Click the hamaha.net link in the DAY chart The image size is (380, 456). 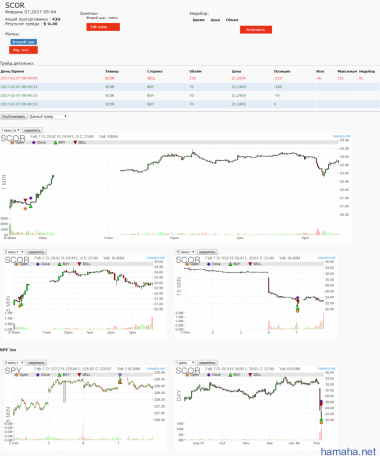pos(326,368)
